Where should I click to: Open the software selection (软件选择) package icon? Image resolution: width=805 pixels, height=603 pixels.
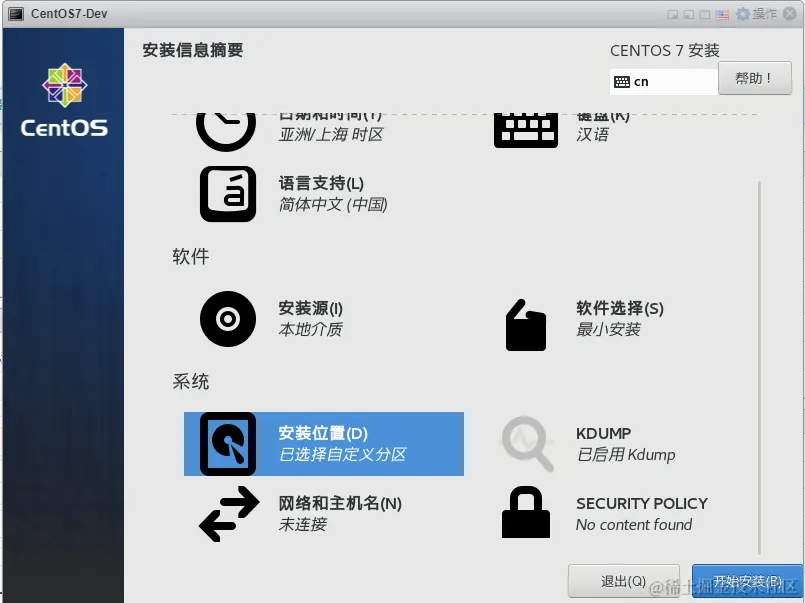click(526, 325)
